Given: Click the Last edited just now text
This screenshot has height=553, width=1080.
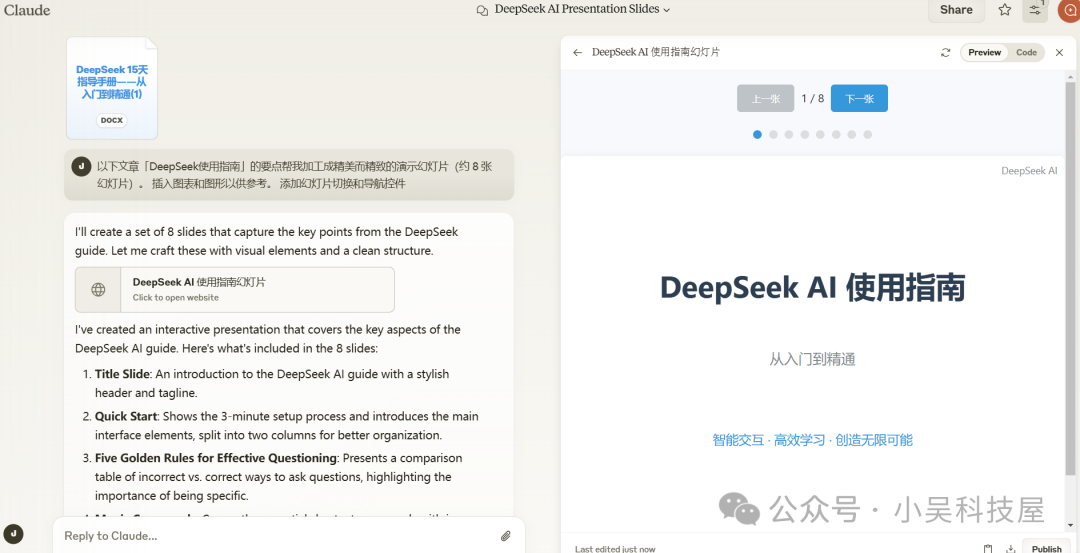Looking at the screenshot, I should (615, 549).
